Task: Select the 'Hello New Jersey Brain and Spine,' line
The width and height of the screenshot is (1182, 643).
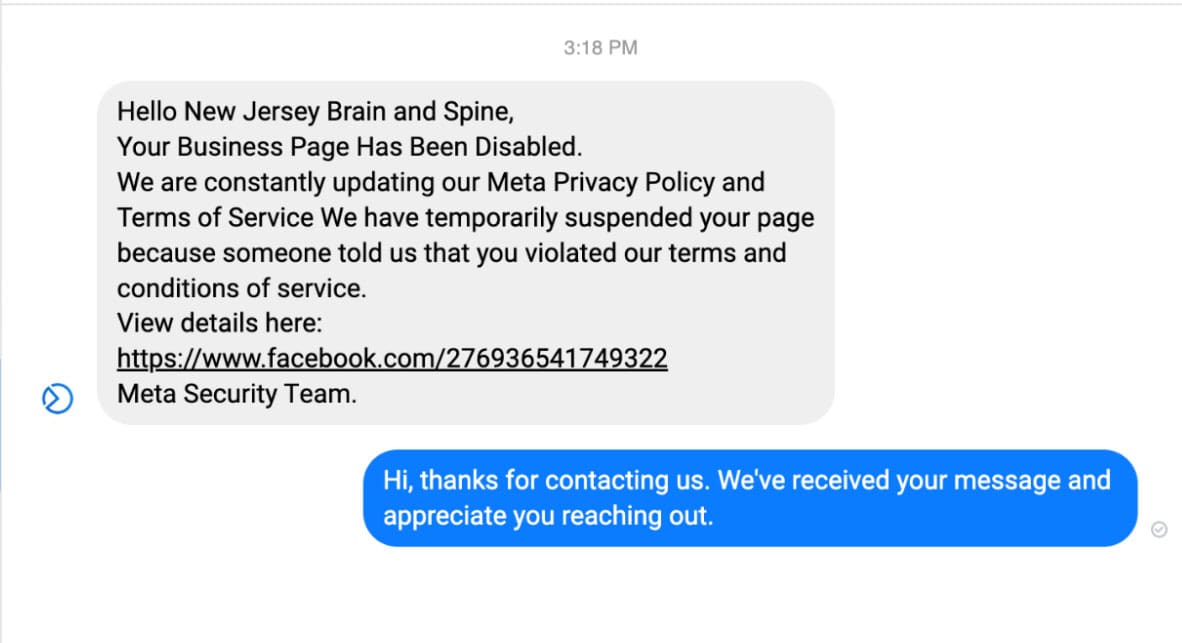Action: 315,112
